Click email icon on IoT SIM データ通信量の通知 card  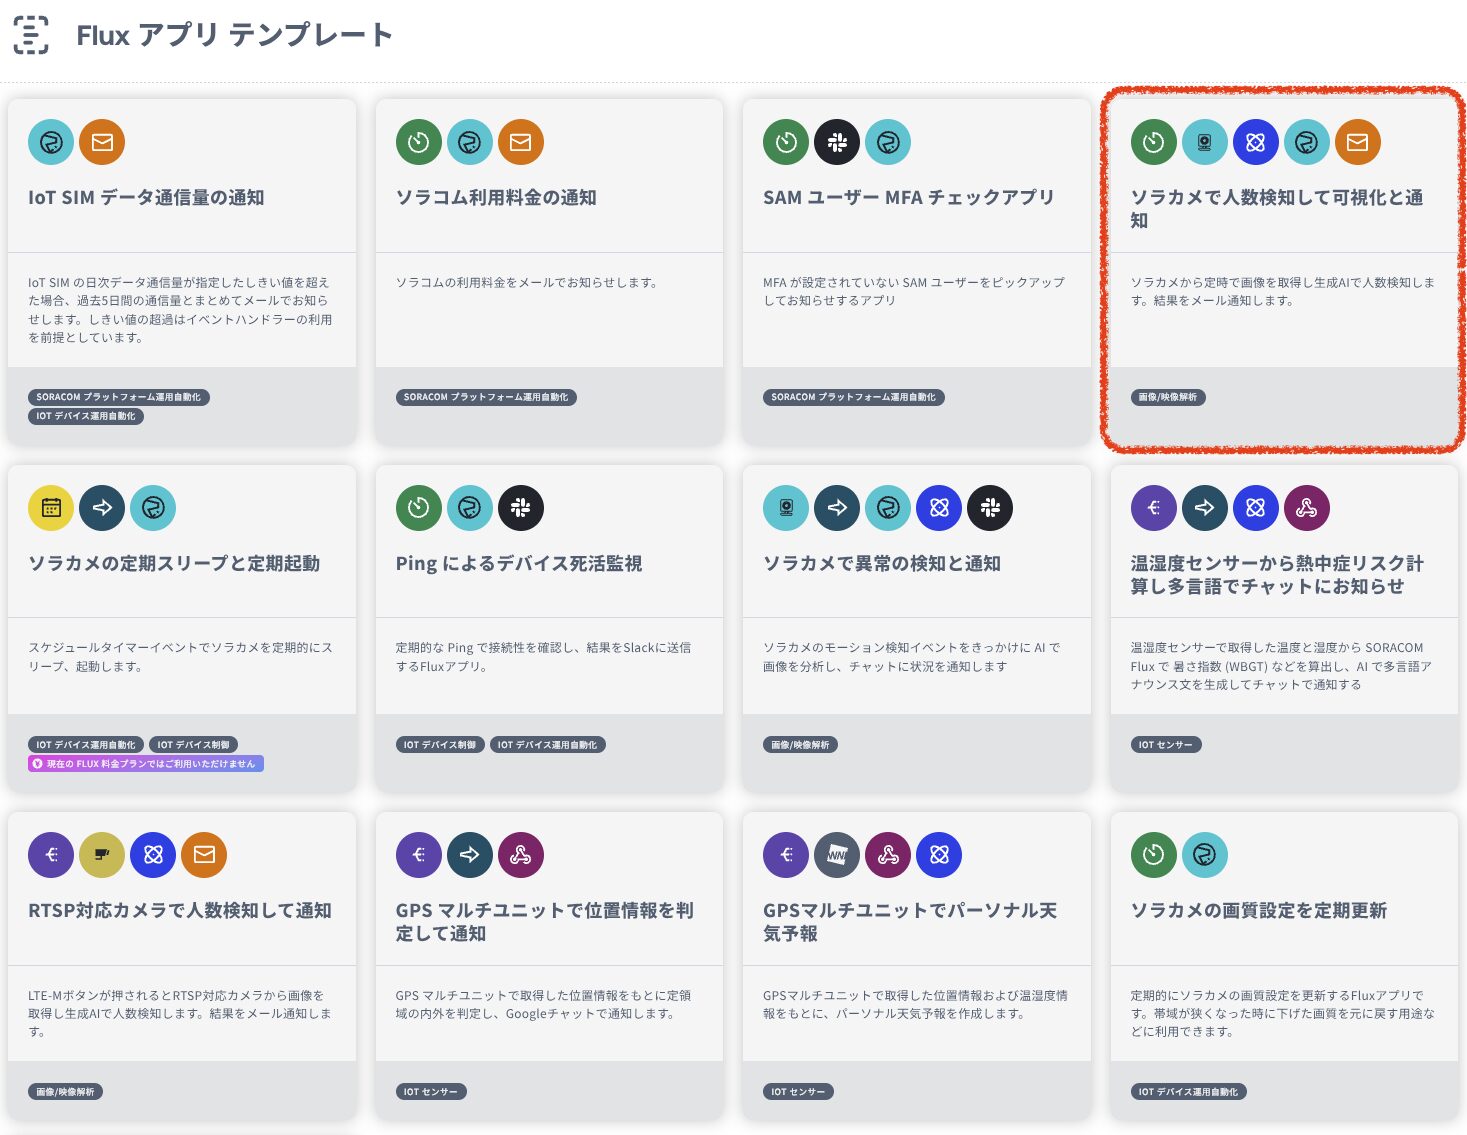tap(102, 142)
